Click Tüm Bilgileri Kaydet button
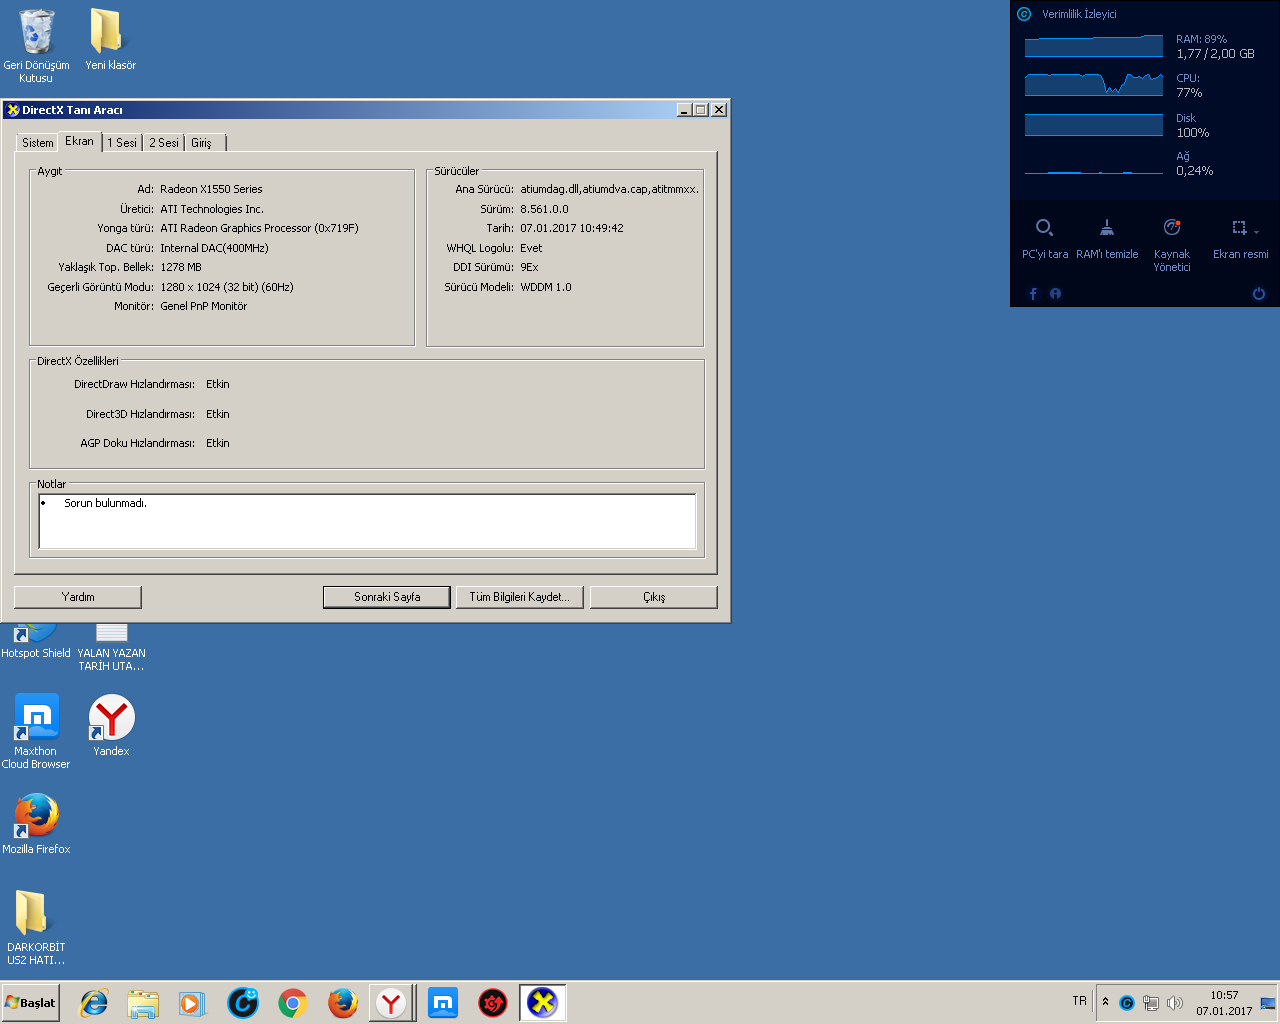This screenshot has width=1280, height=1024. click(x=519, y=597)
